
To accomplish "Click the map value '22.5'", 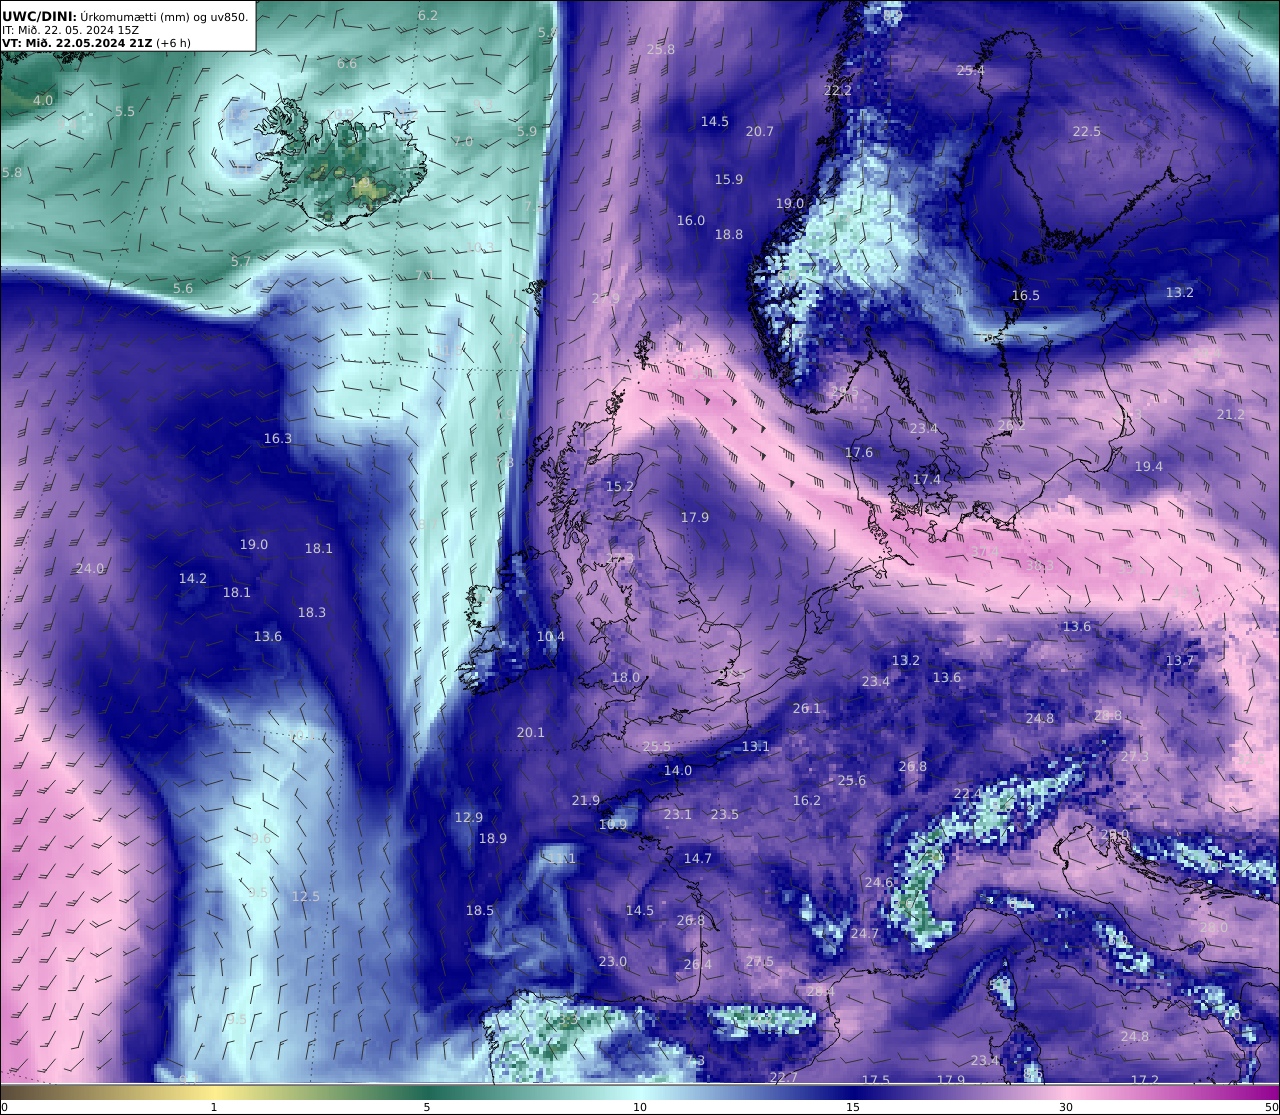I will coord(1087,131).
